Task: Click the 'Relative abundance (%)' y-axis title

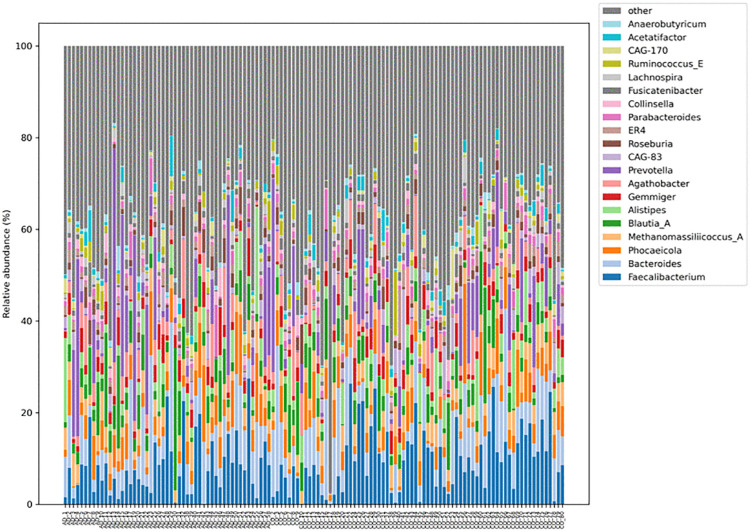Action: (x=6, y=263)
